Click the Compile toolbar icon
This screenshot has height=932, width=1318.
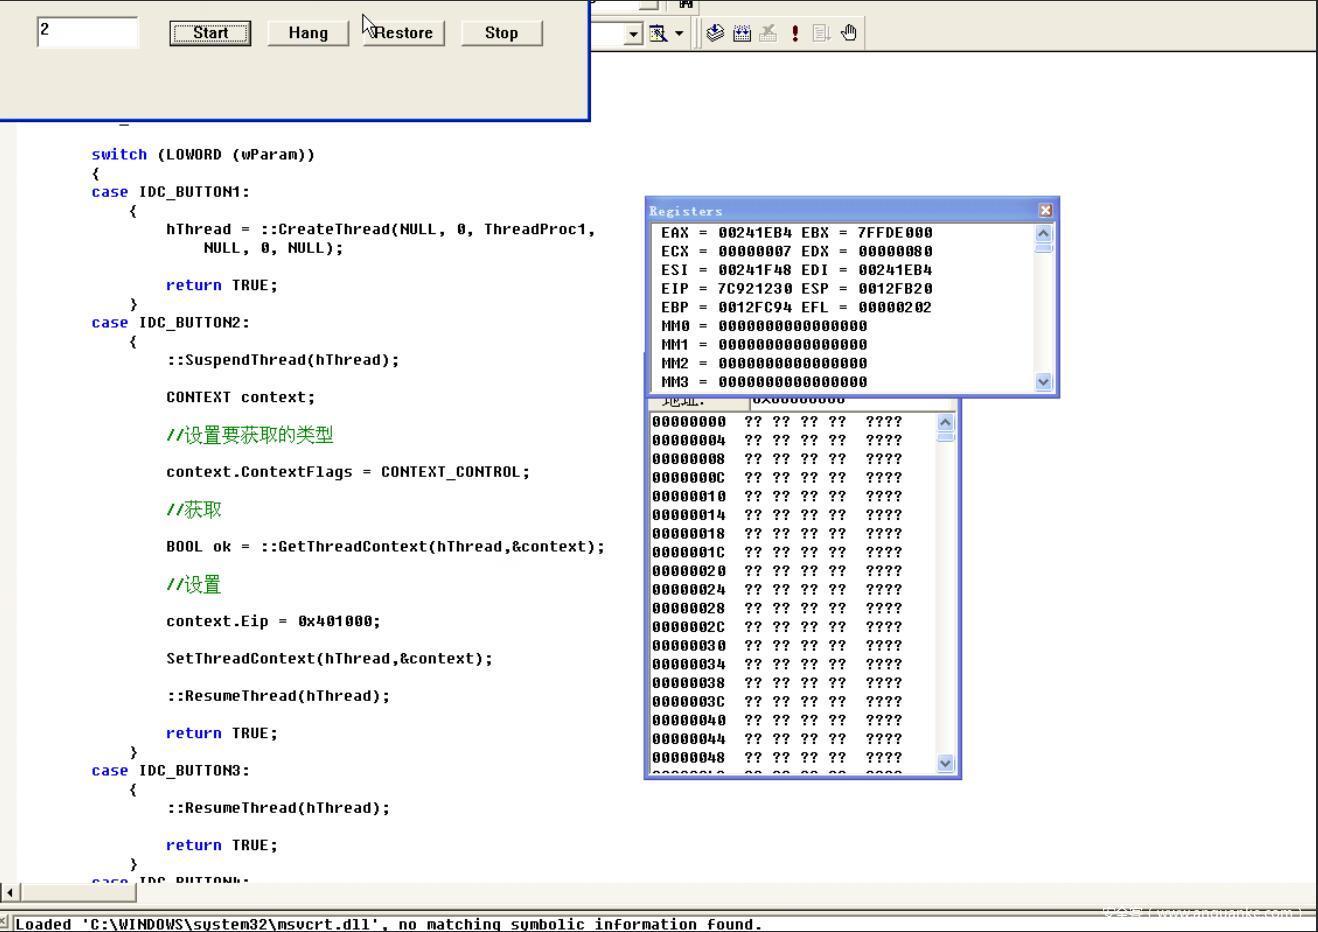[x=715, y=33]
